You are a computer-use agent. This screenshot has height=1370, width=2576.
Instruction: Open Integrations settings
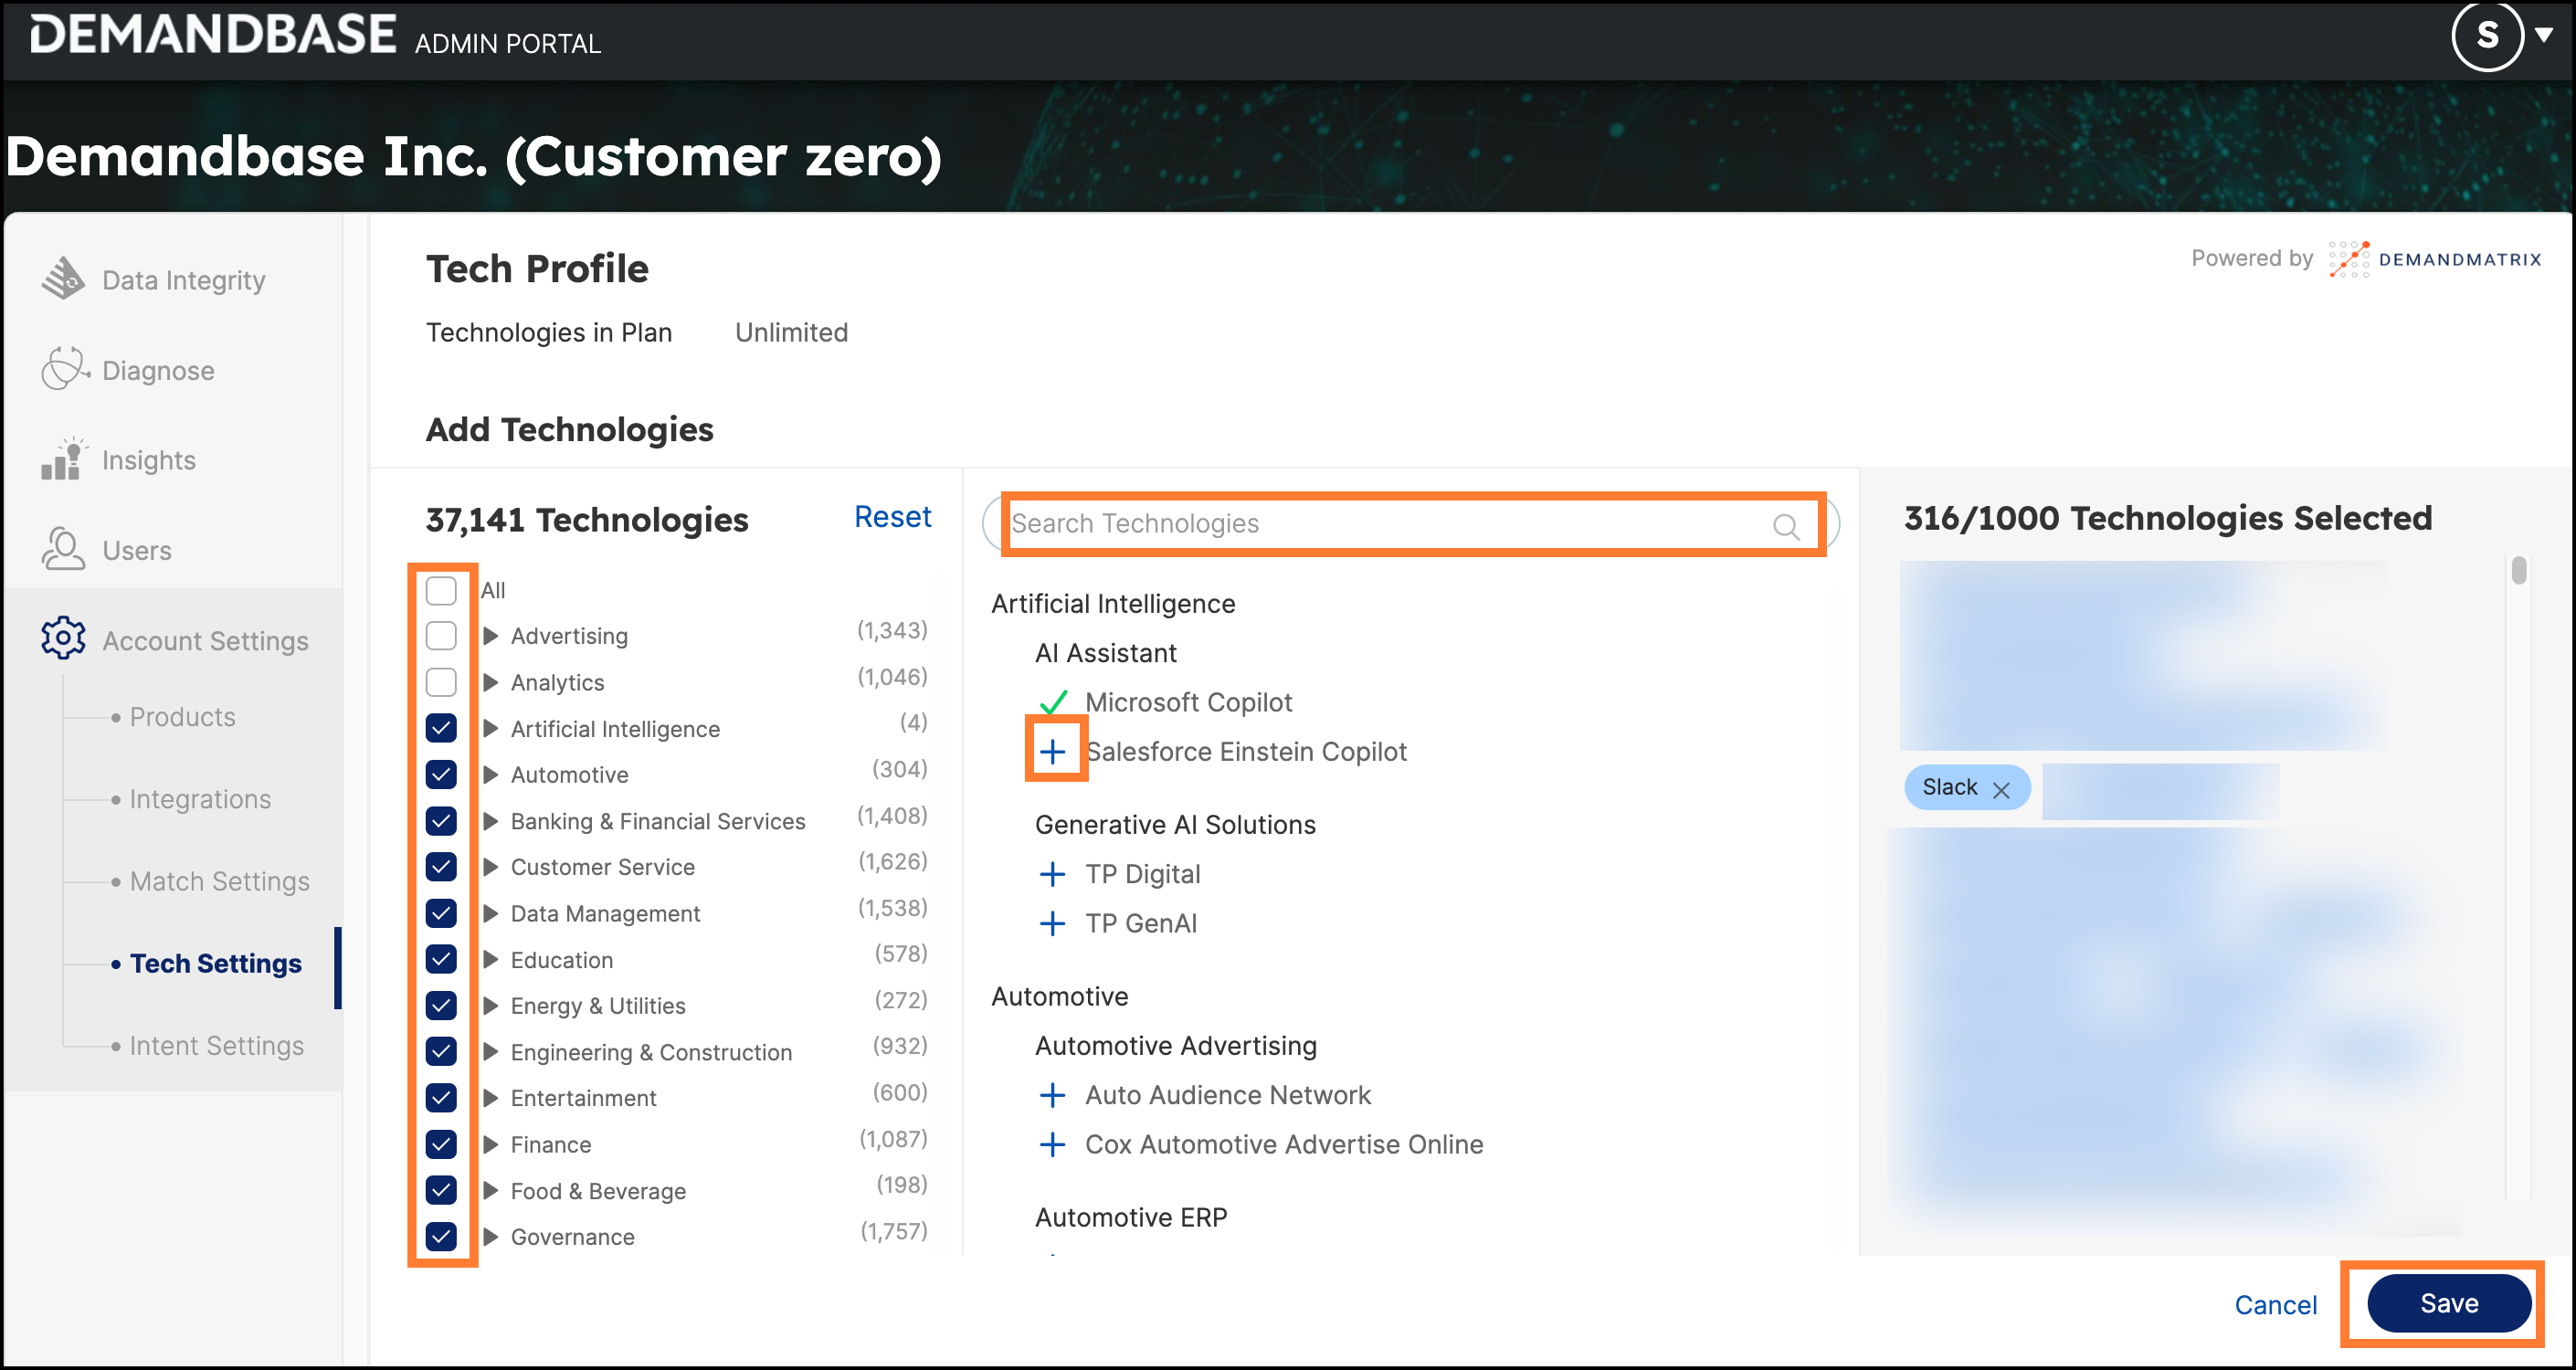[x=200, y=799]
